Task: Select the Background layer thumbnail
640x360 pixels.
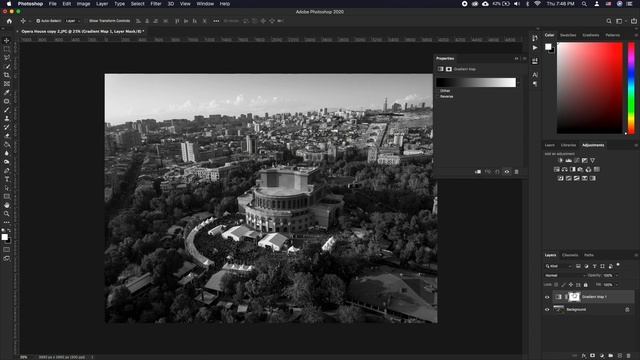Action: [x=558, y=309]
